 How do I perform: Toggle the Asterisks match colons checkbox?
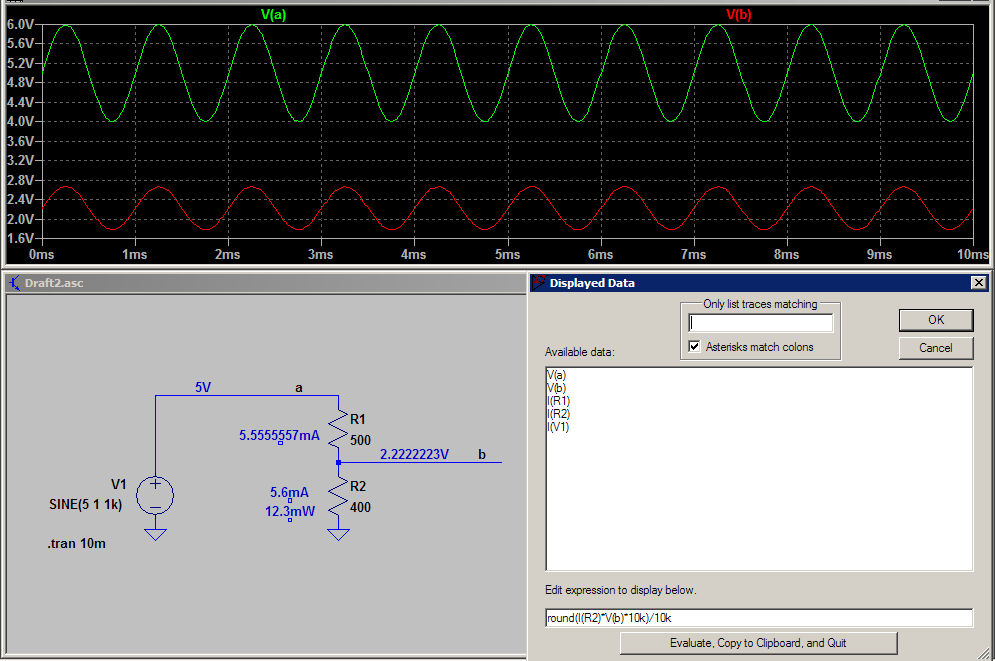pyautogui.click(x=695, y=346)
